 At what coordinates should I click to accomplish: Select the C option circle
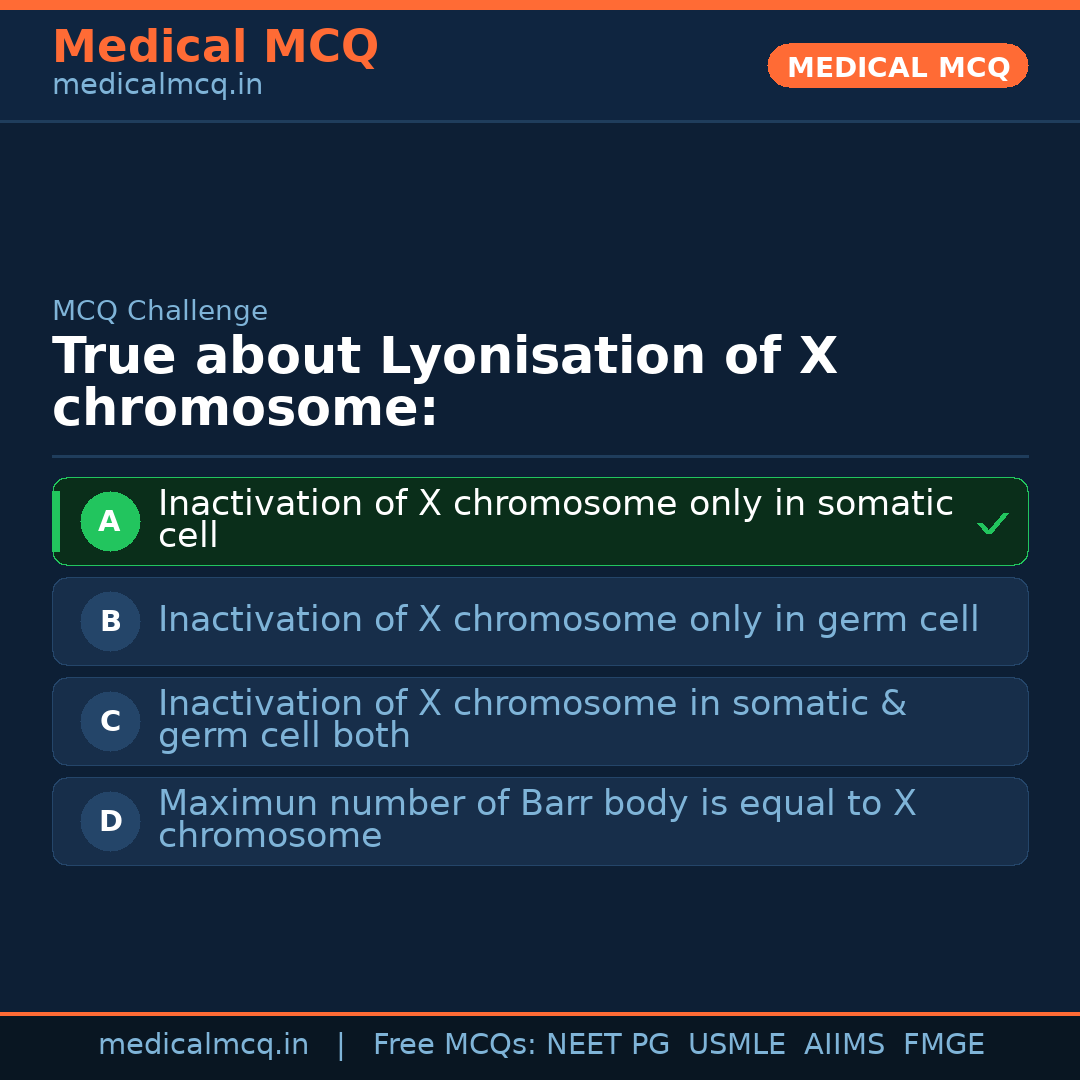pyautogui.click(x=110, y=721)
